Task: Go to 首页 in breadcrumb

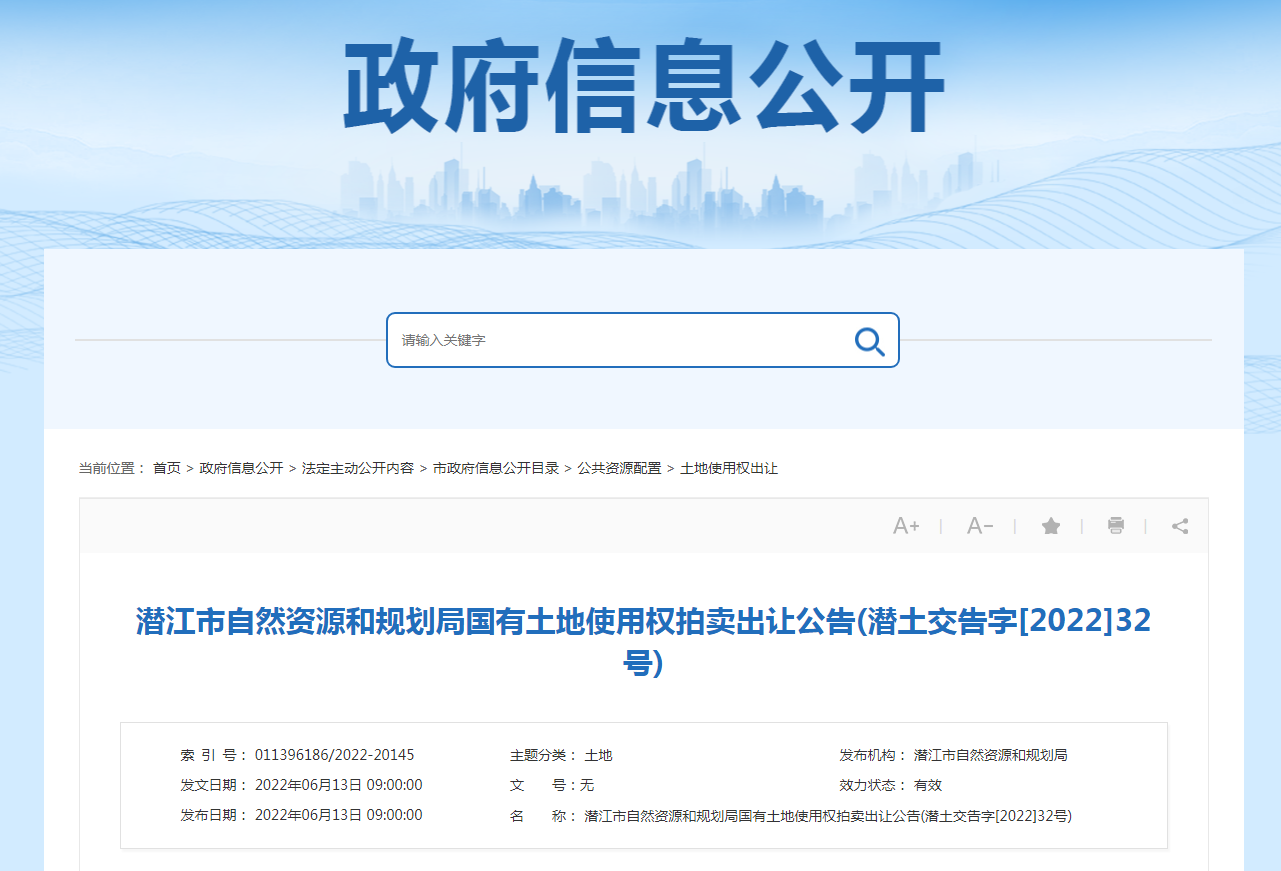Action: pyautogui.click(x=167, y=468)
